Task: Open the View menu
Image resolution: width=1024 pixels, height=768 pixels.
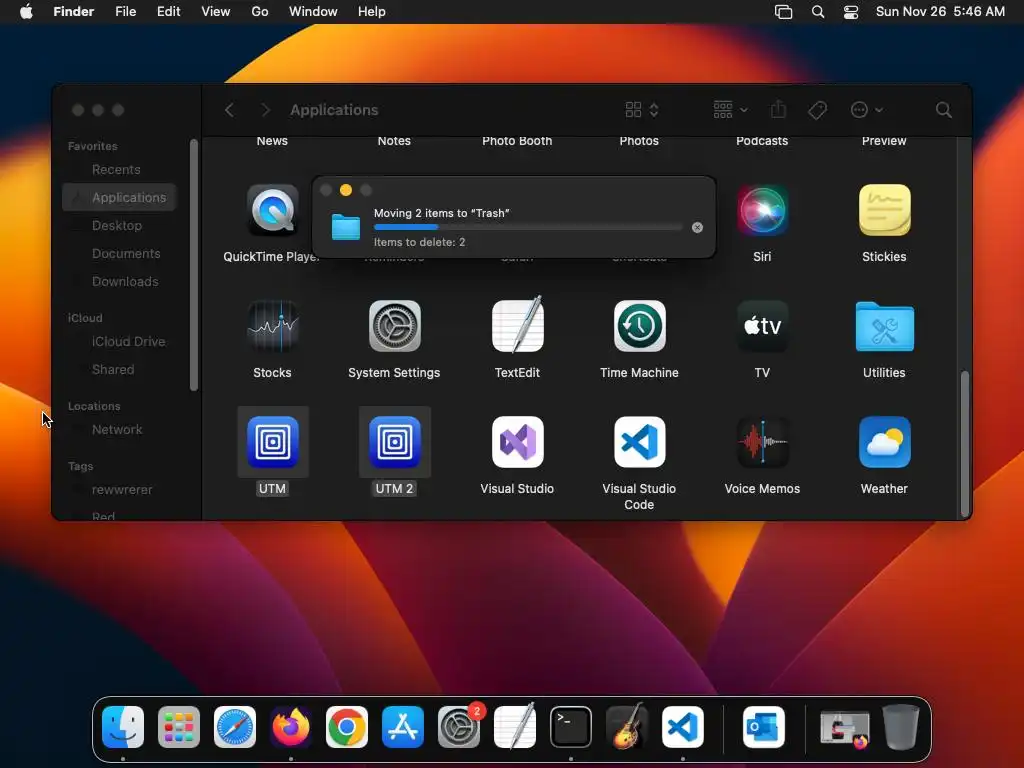Action: (x=216, y=12)
